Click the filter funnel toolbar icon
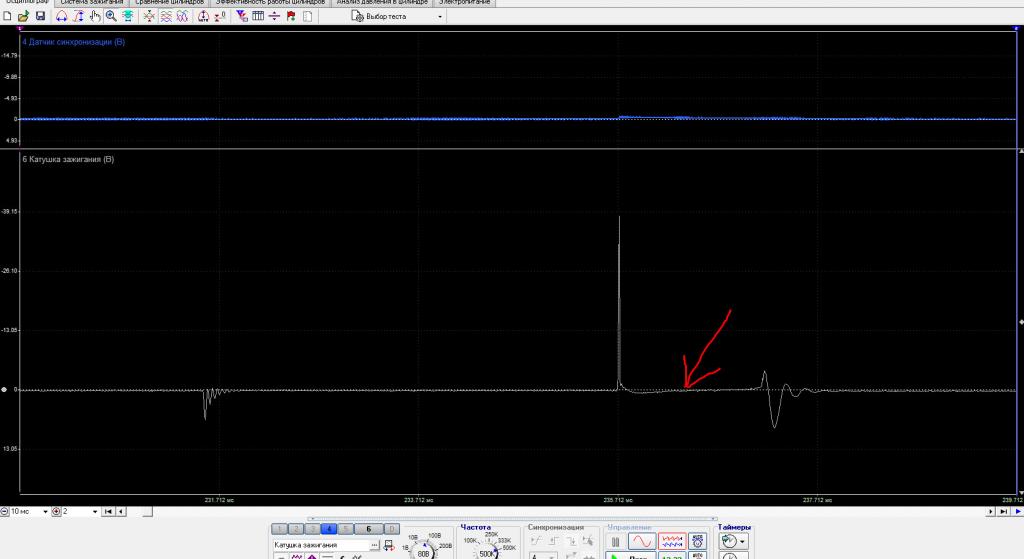 pos(242,16)
